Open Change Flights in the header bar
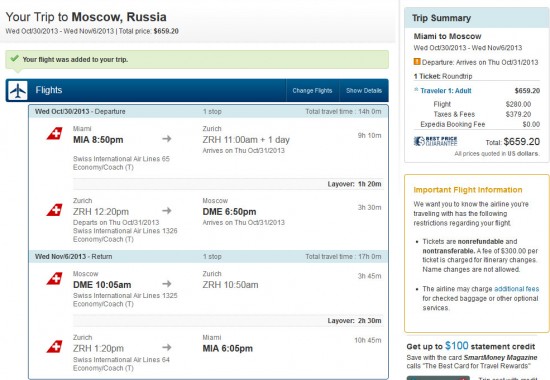 pyautogui.click(x=312, y=91)
